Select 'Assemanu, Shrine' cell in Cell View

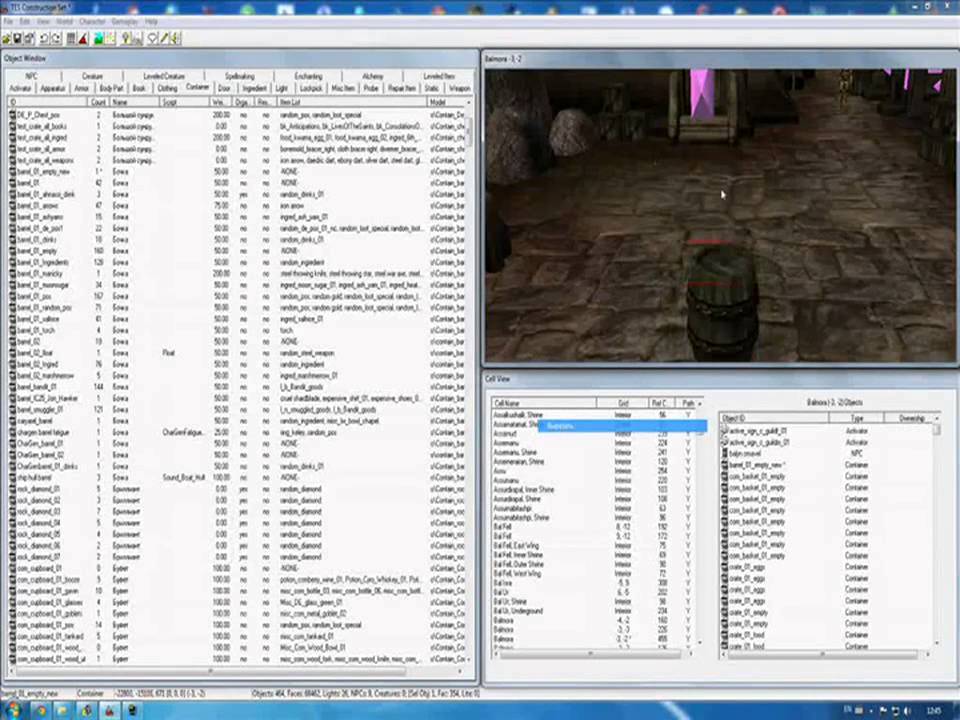click(x=594, y=452)
